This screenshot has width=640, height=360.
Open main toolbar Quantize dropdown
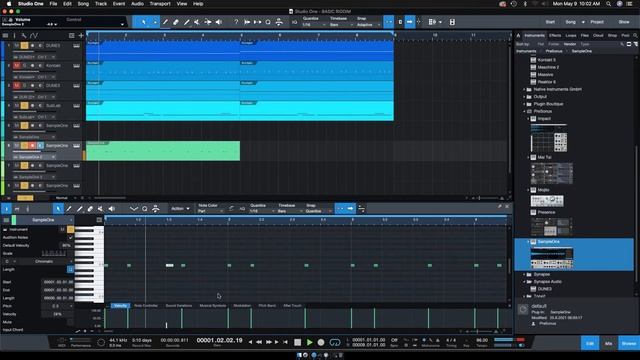click(314, 25)
